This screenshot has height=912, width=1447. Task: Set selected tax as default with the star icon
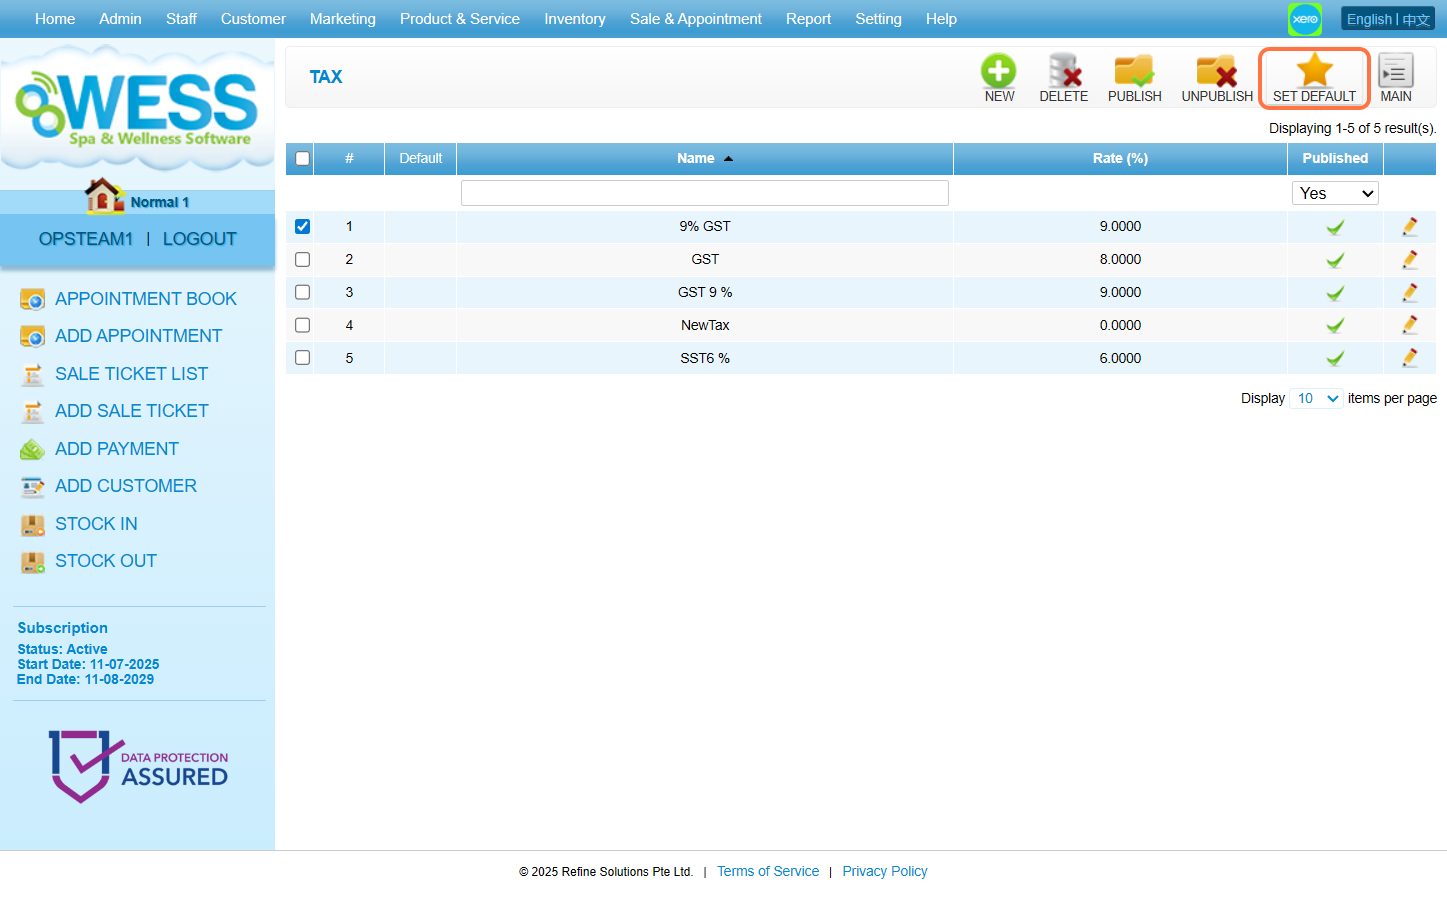point(1314,72)
